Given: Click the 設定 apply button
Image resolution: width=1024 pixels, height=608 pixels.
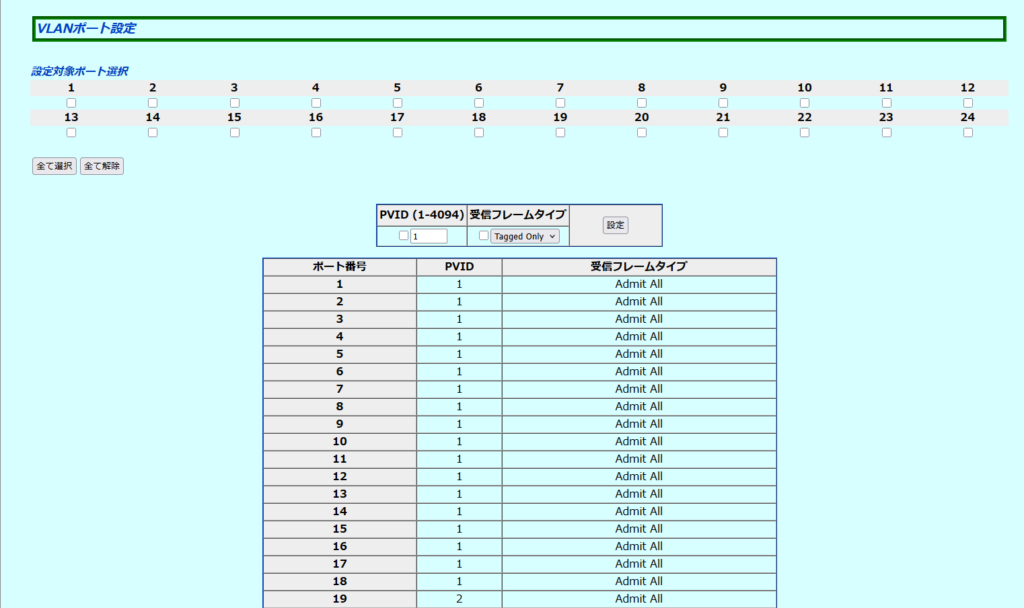Looking at the screenshot, I should (615, 225).
